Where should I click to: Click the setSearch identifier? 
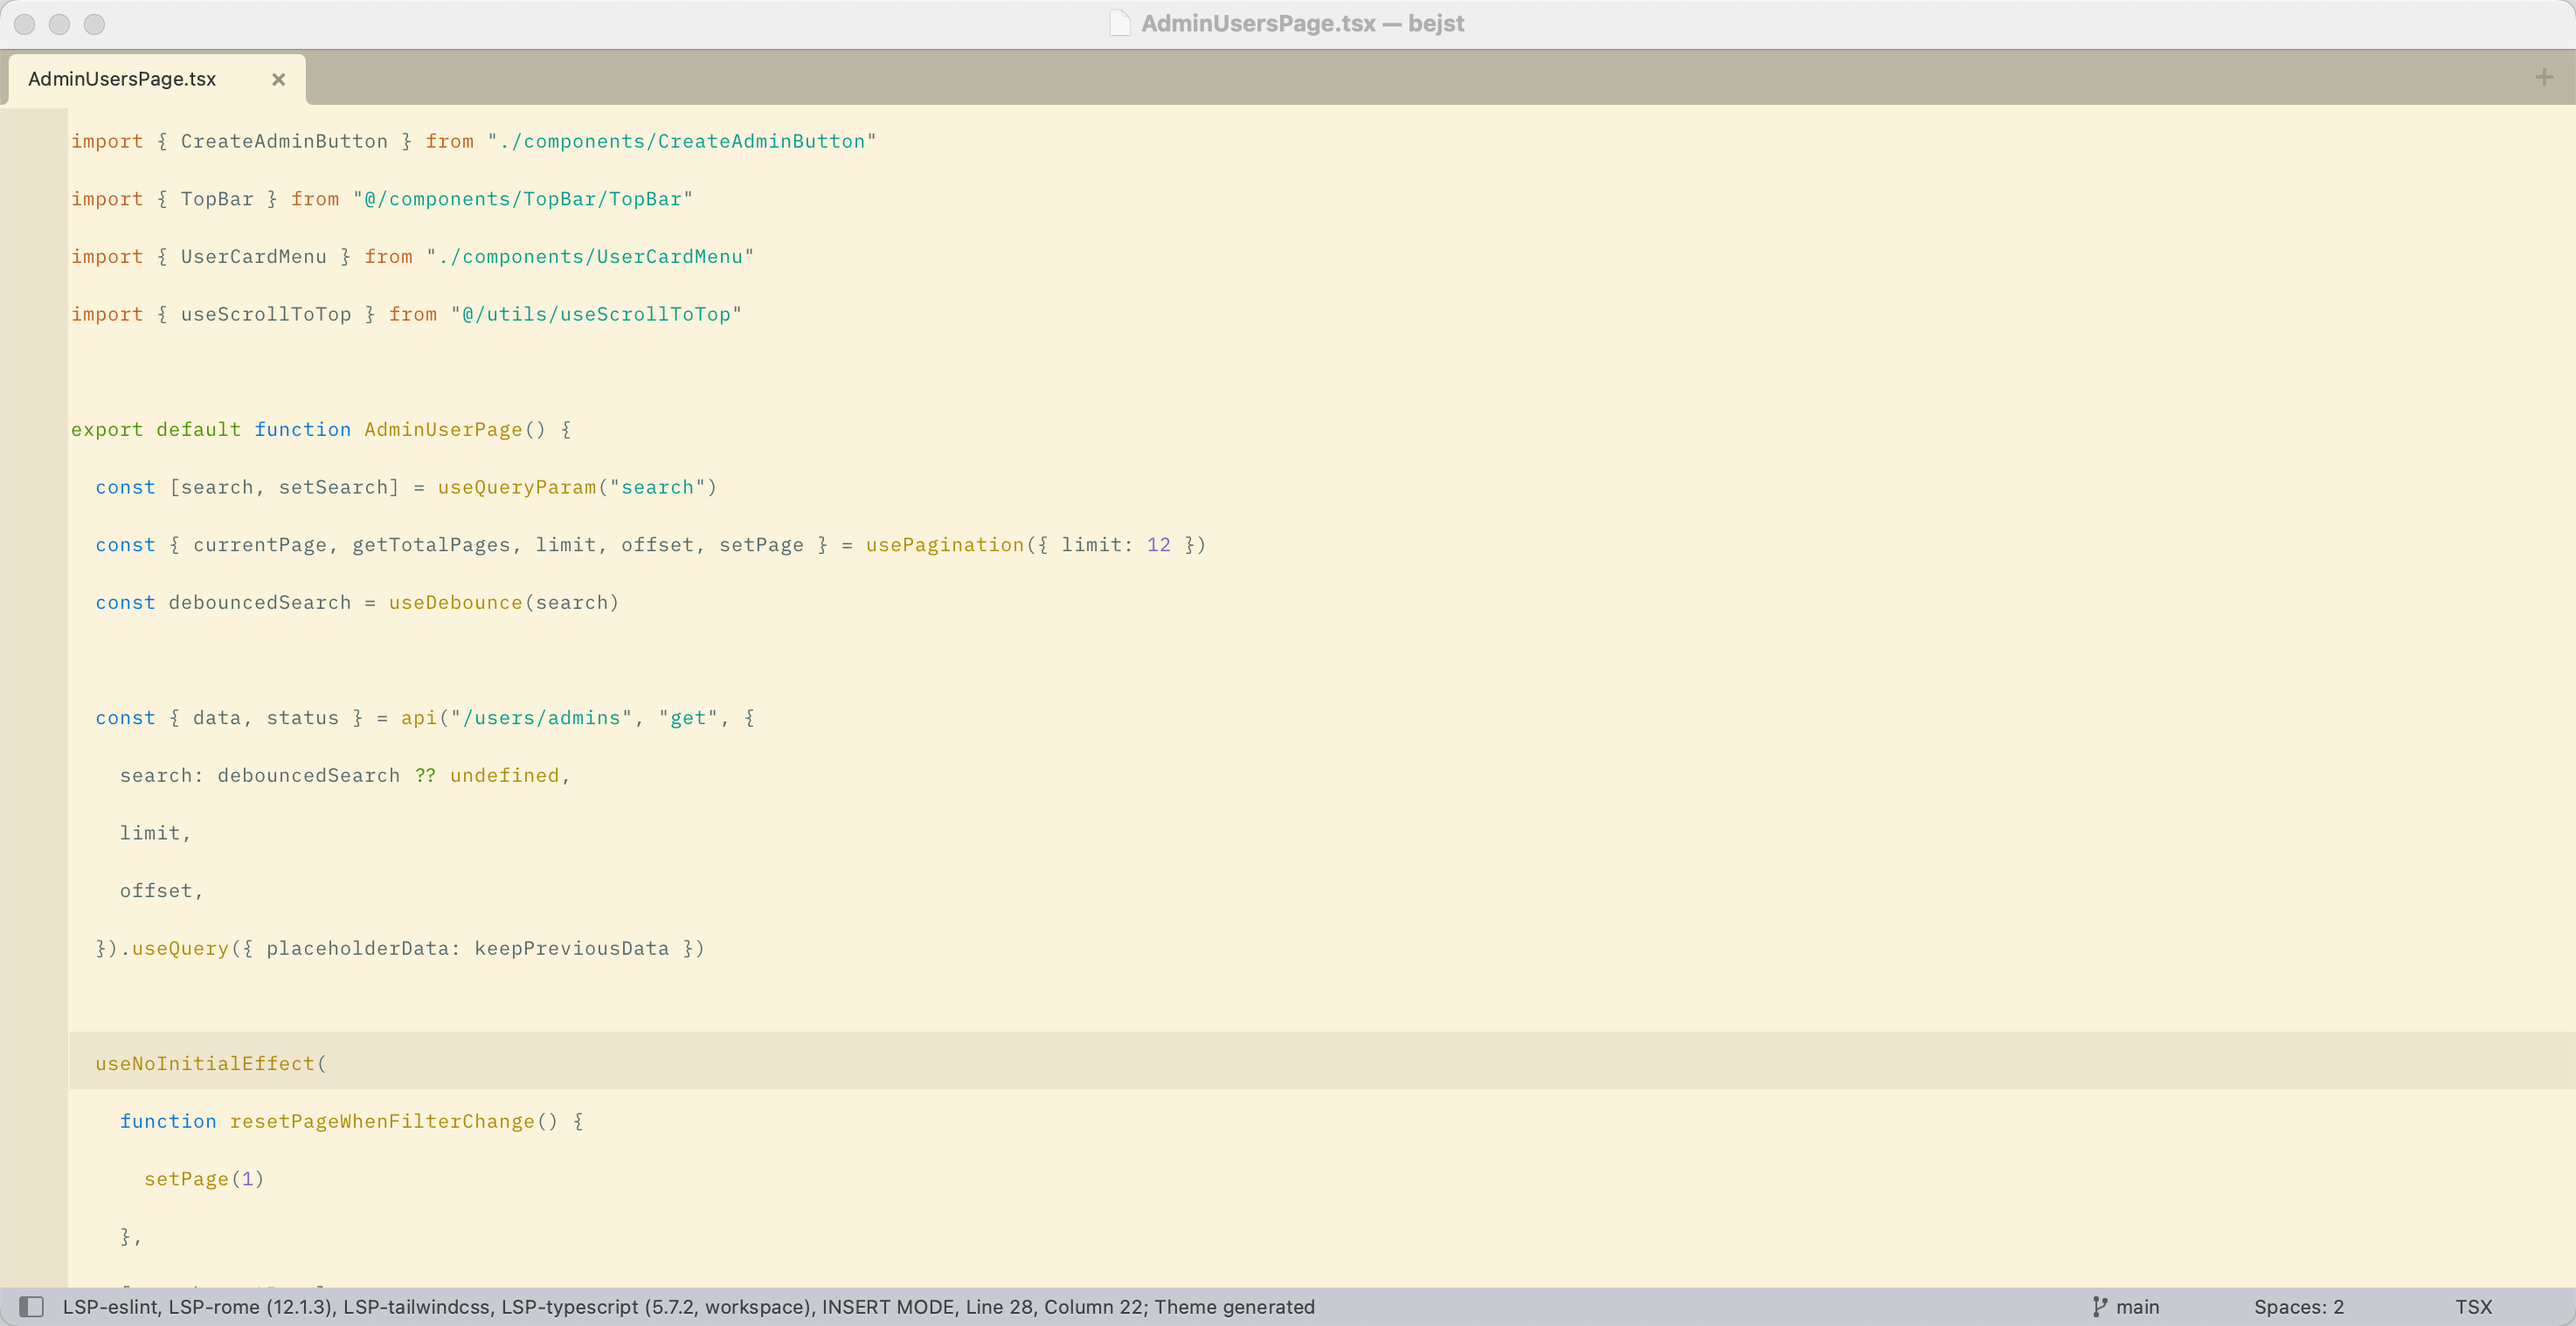tap(333, 487)
